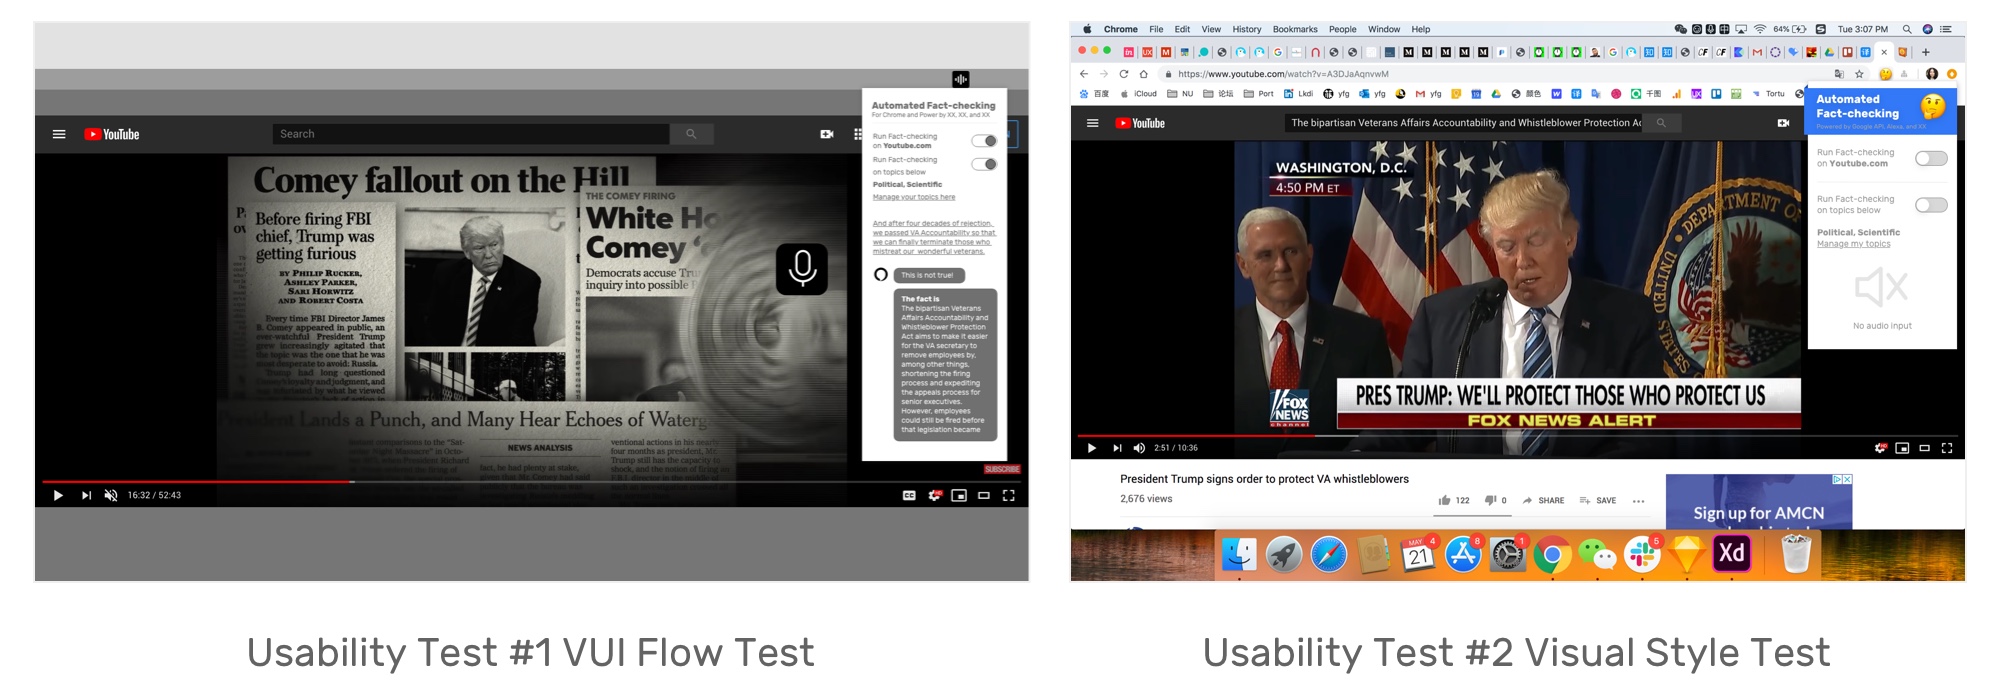Bookmark the page with the star icon
Viewport: 2000px width, 694px height.
[1859, 74]
